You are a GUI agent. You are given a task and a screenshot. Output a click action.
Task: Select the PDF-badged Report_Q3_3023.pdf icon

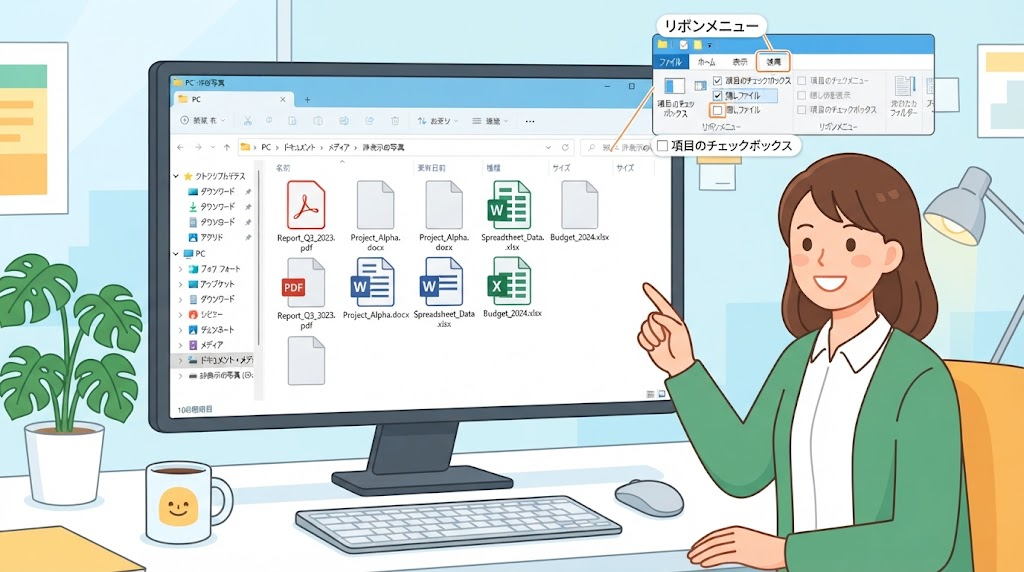tap(304, 282)
